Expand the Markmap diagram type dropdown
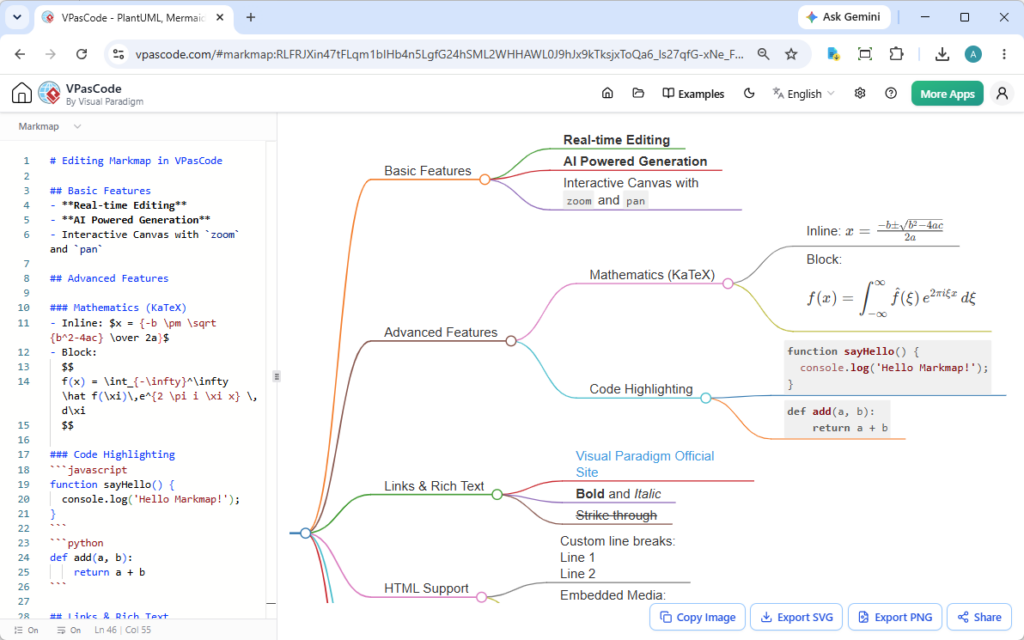Viewport: 1024px width, 640px height. (50, 127)
